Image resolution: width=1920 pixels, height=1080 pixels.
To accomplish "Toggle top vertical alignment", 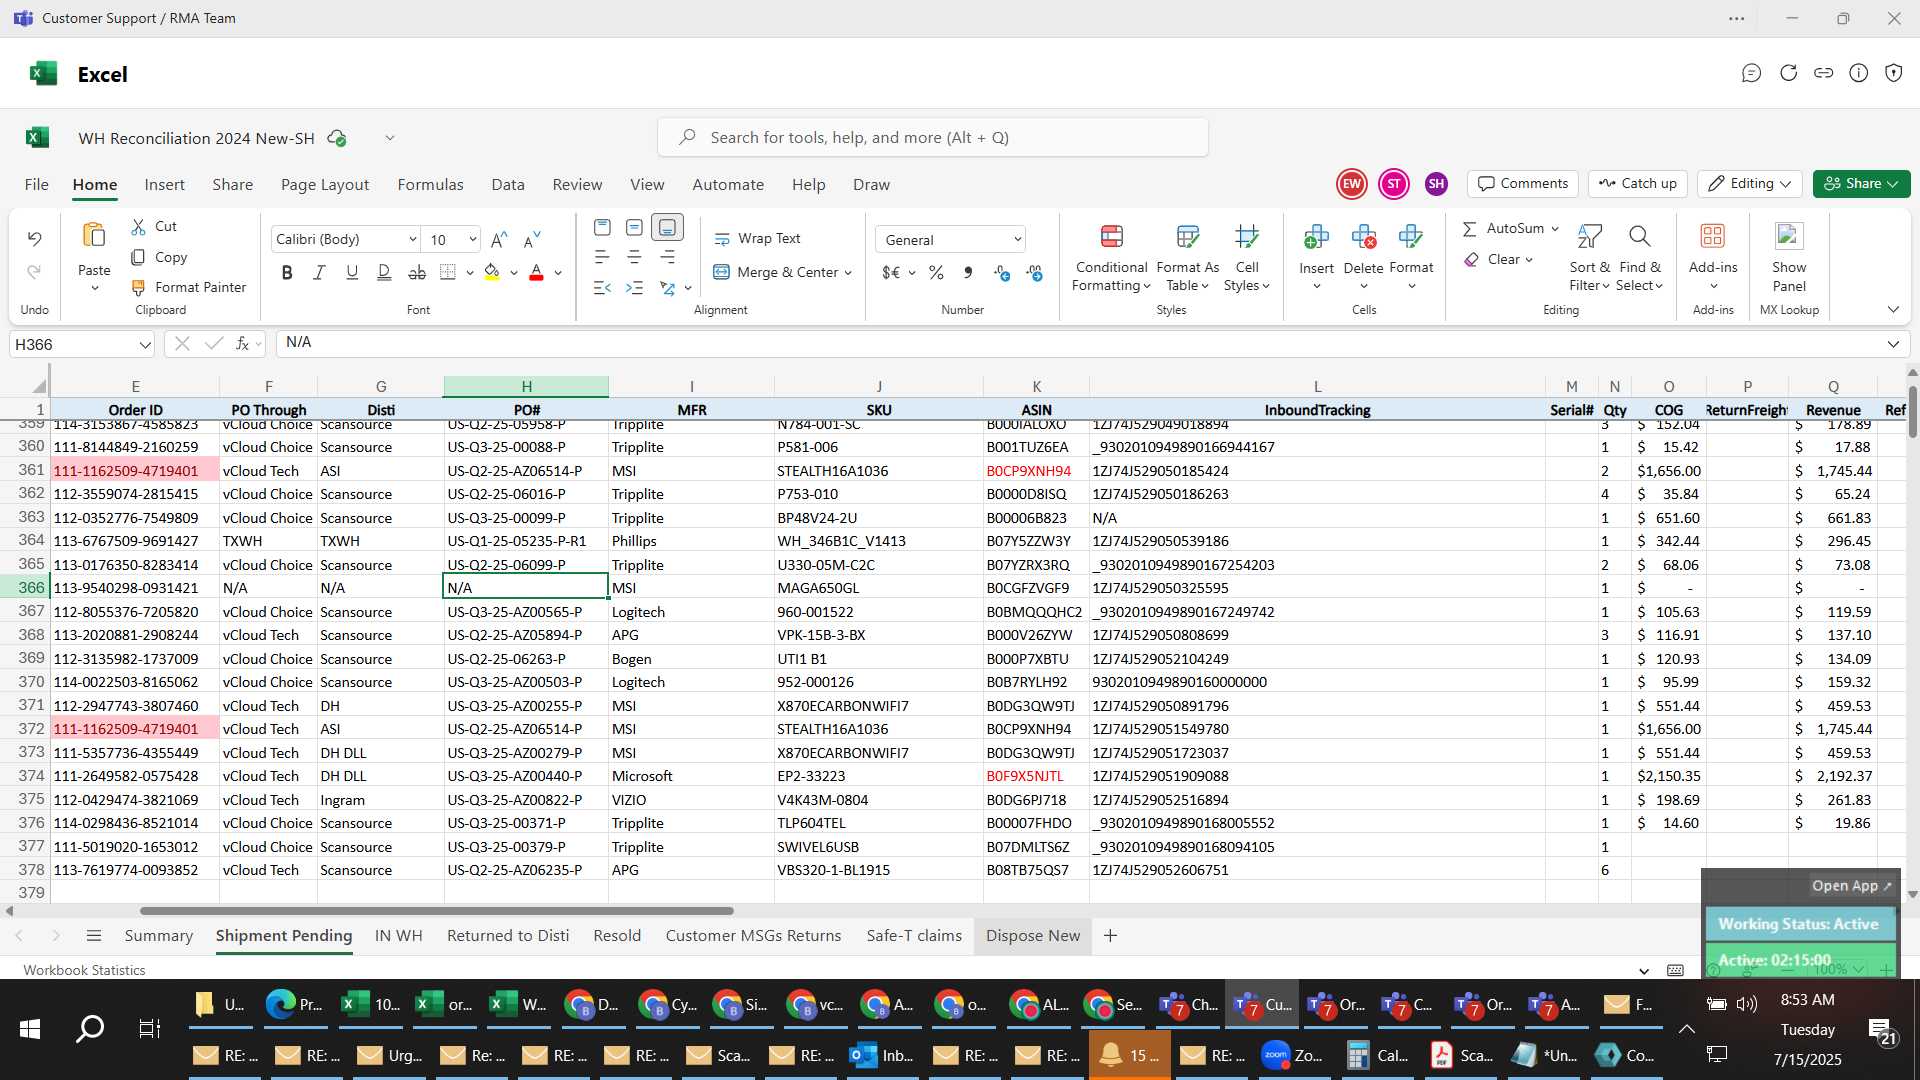I will (601, 228).
